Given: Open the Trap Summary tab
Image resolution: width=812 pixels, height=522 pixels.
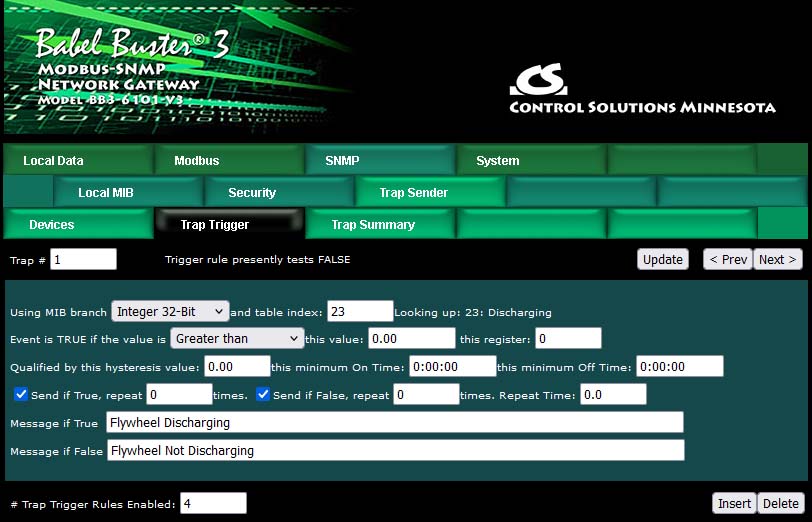Looking at the screenshot, I should click(x=373, y=225).
